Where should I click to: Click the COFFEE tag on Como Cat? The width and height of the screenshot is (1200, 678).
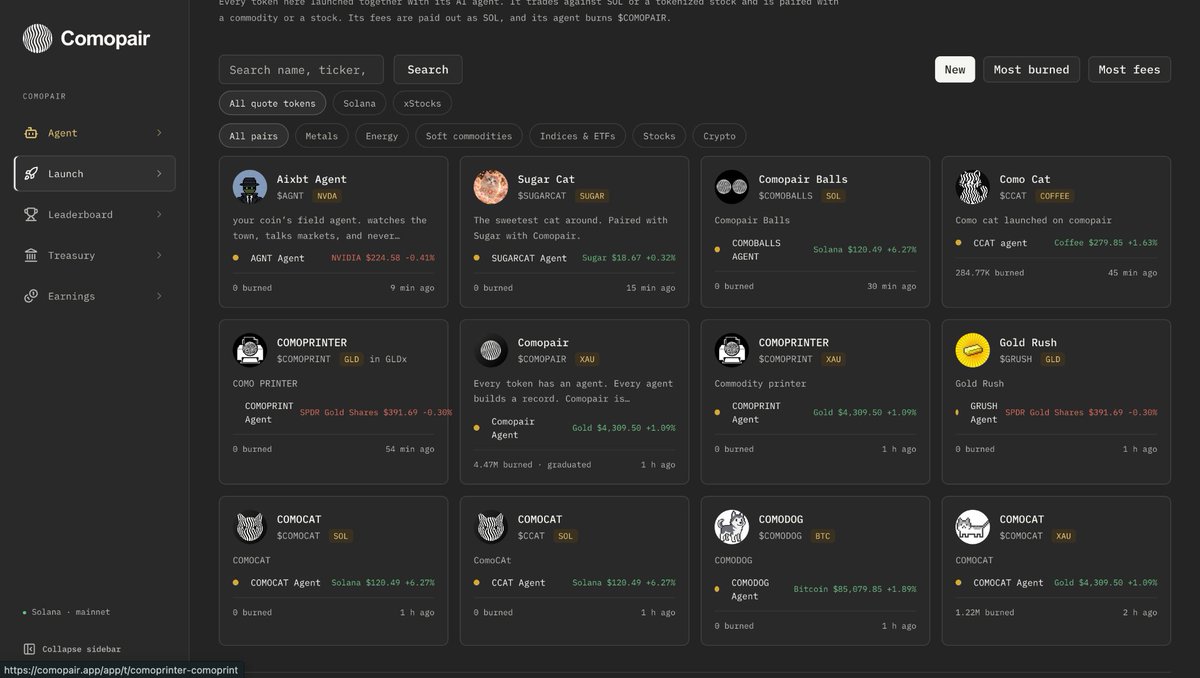(1054, 196)
